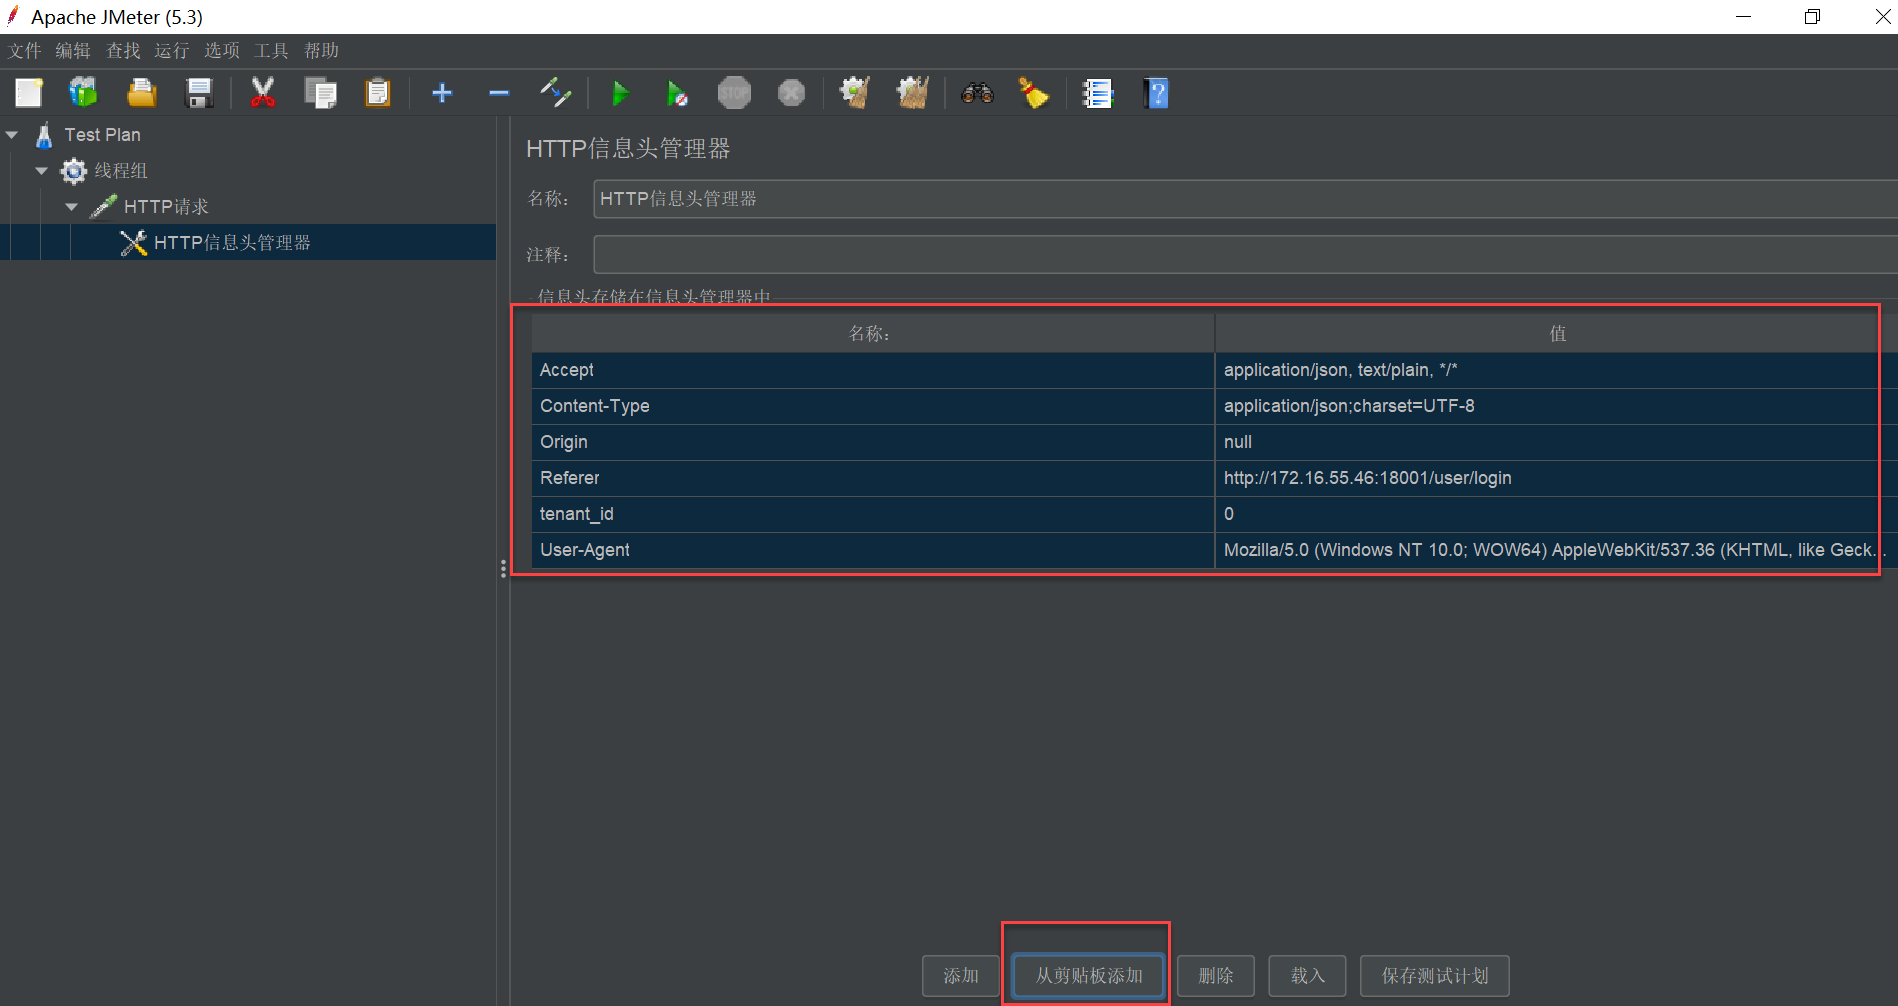Click the Copy icon in toolbar
1898x1006 pixels.
coord(320,93)
